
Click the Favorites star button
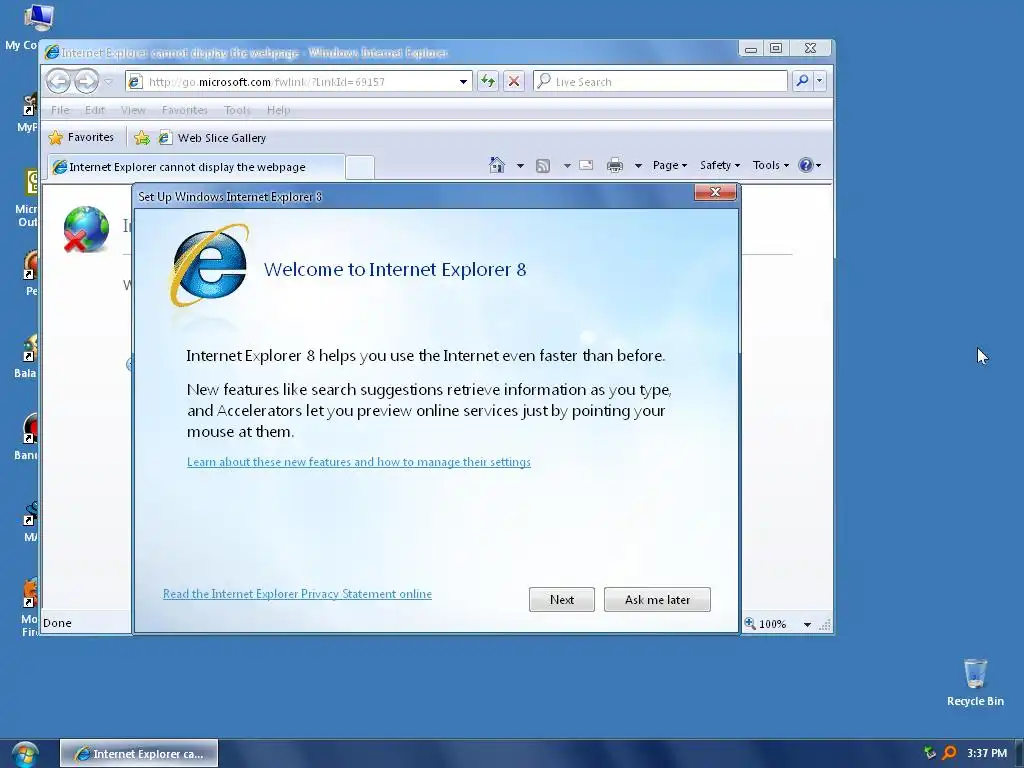click(x=81, y=137)
